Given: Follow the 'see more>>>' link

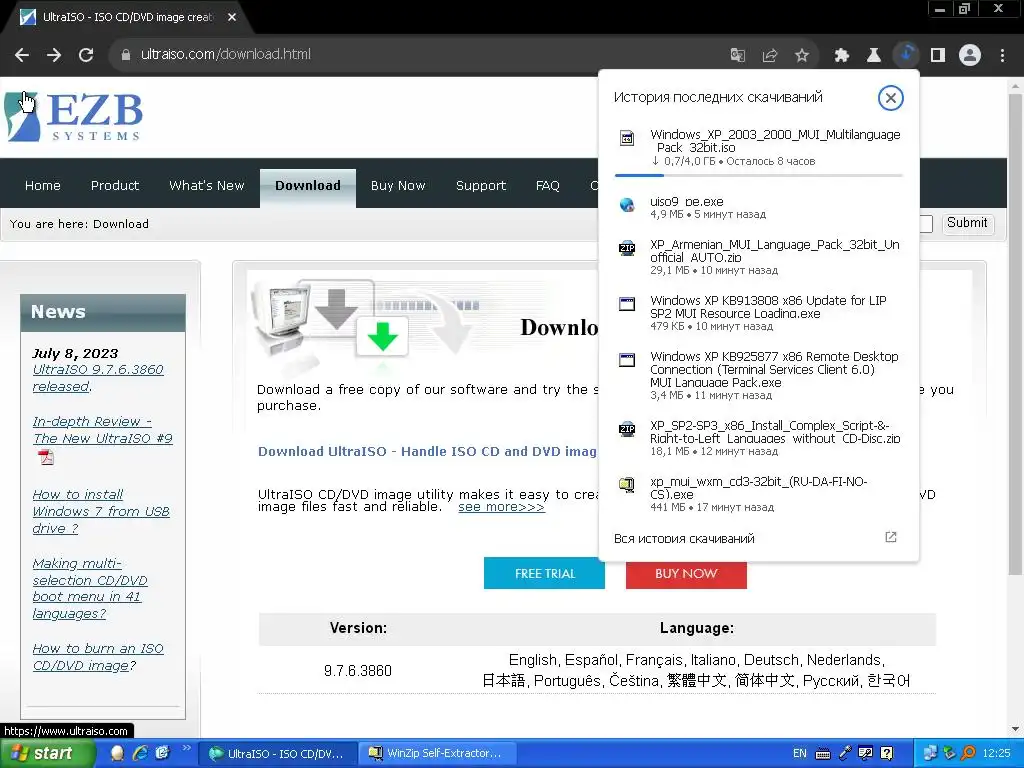Looking at the screenshot, I should pyautogui.click(x=501, y=507).
